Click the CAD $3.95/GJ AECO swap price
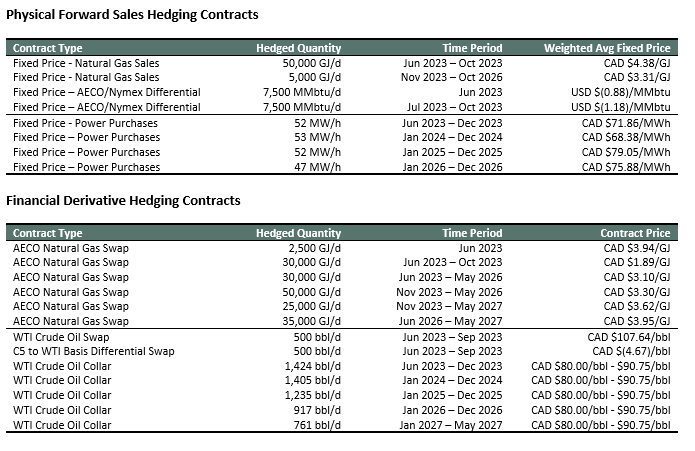 [637, 321]
